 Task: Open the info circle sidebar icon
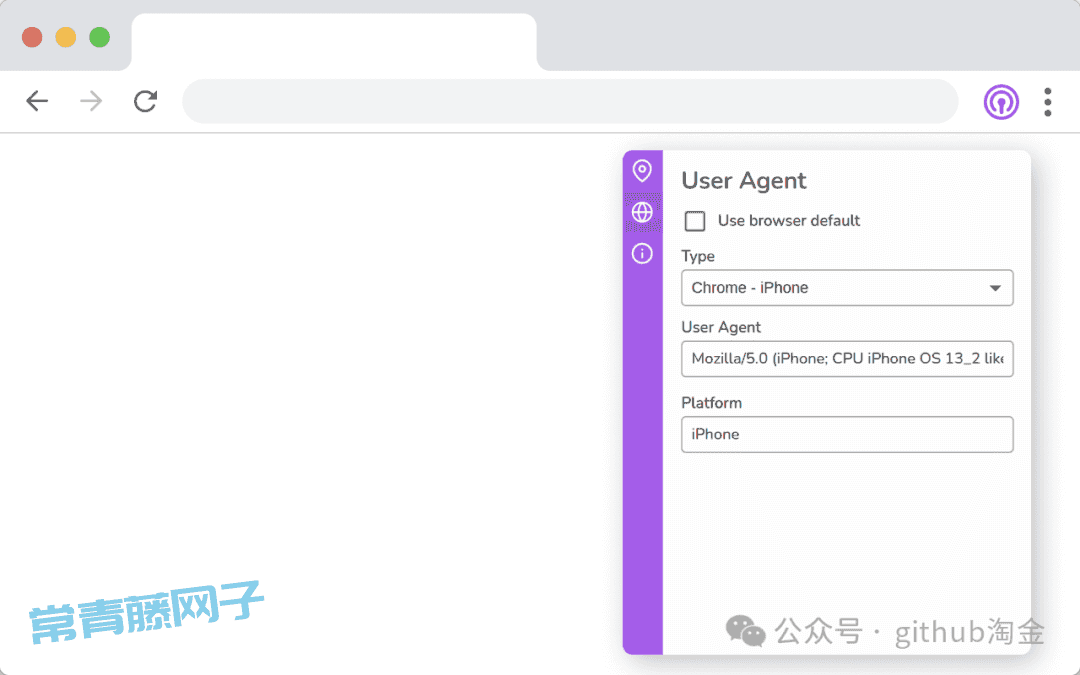[x=642, y=253]
